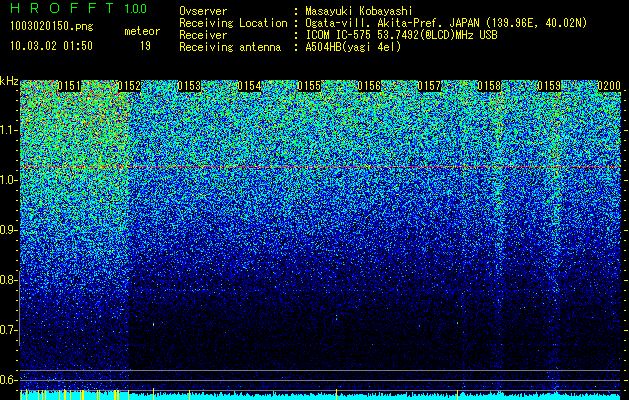The image size is (629, 400).
Task: Click the Receiving Location label
Action: [x=233, y=23]
